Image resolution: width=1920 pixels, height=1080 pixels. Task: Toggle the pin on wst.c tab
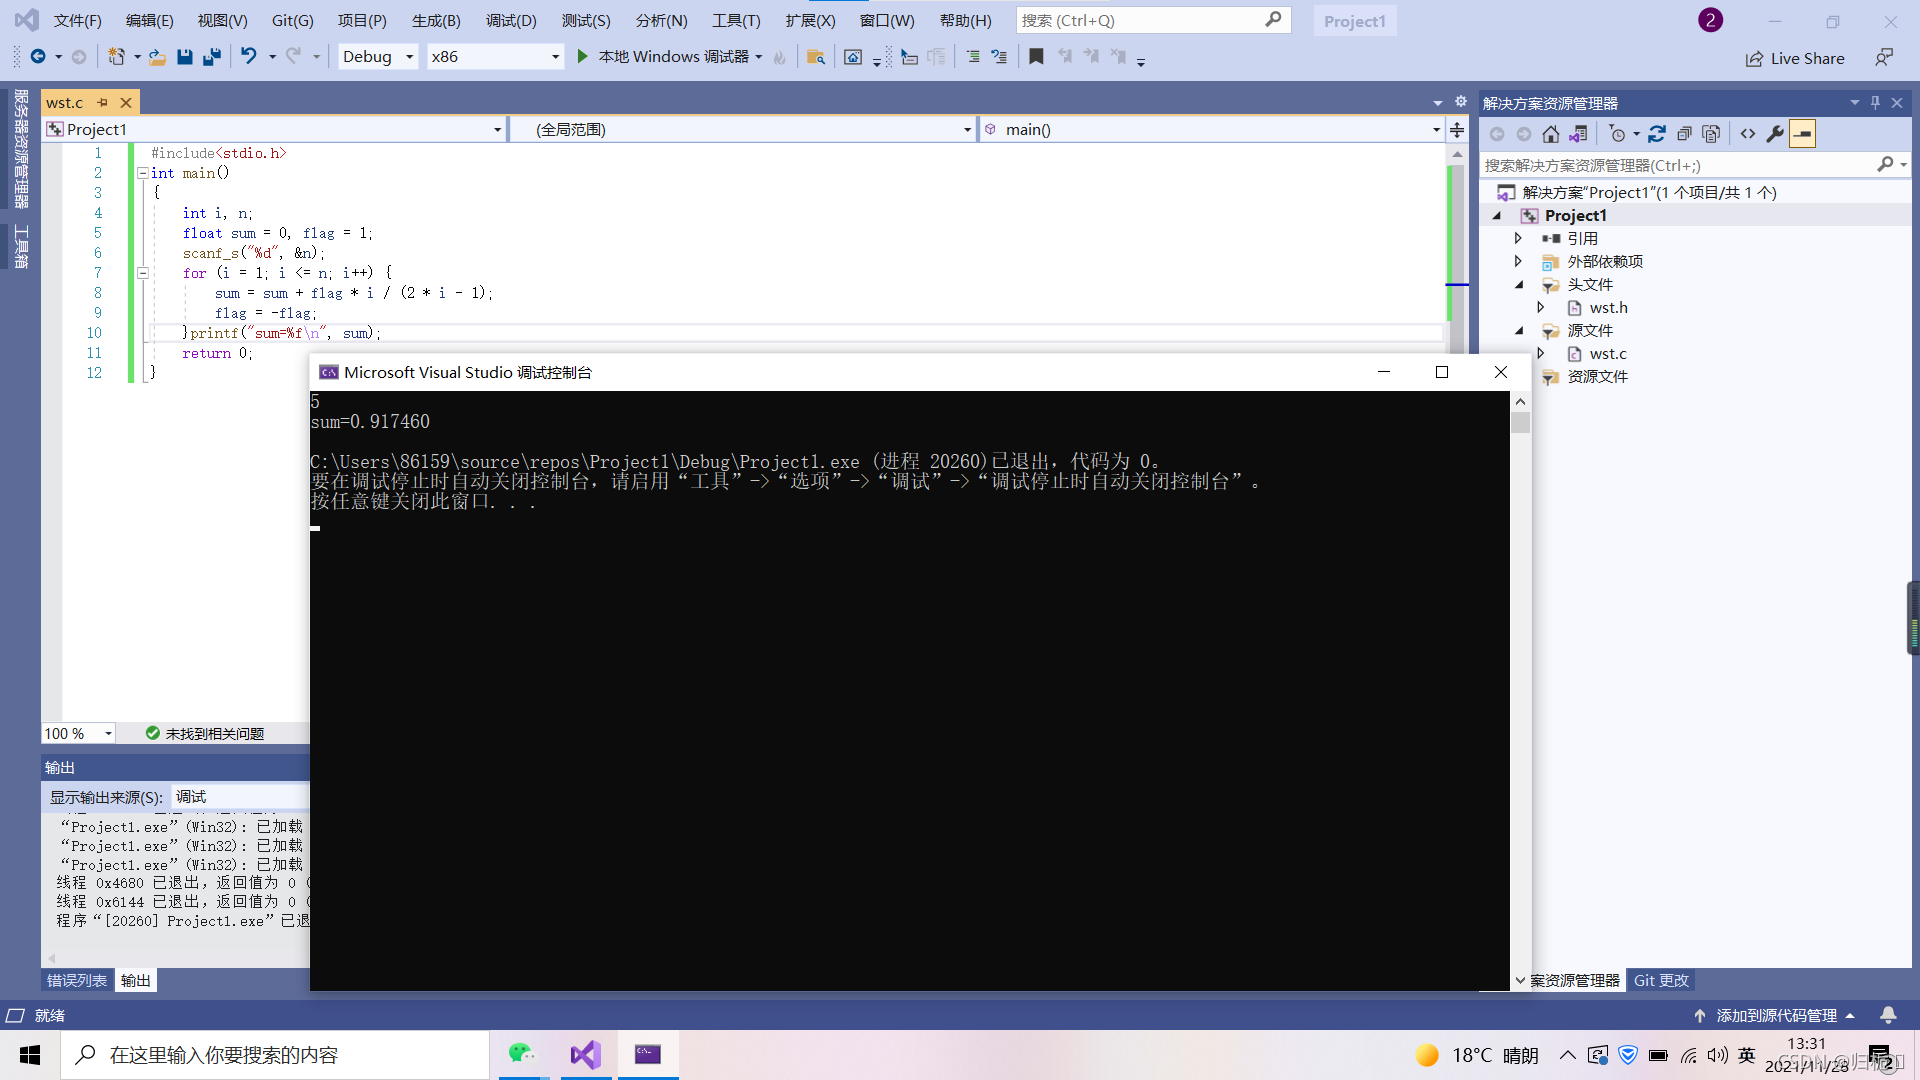pos(102,102)
